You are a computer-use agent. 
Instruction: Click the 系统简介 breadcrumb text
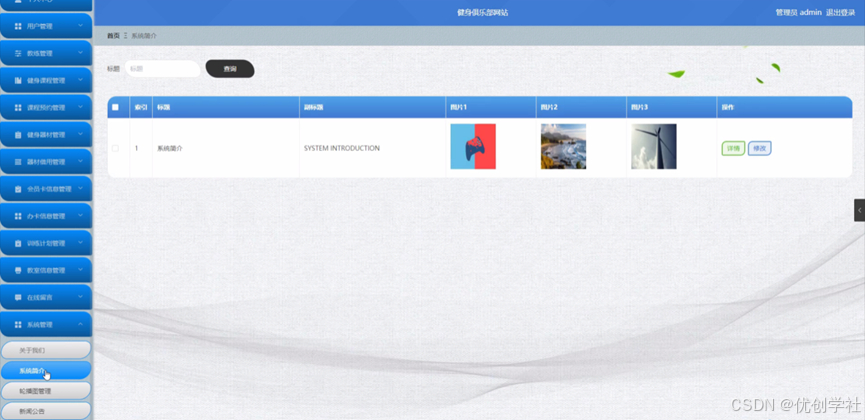tap(144, 35)
